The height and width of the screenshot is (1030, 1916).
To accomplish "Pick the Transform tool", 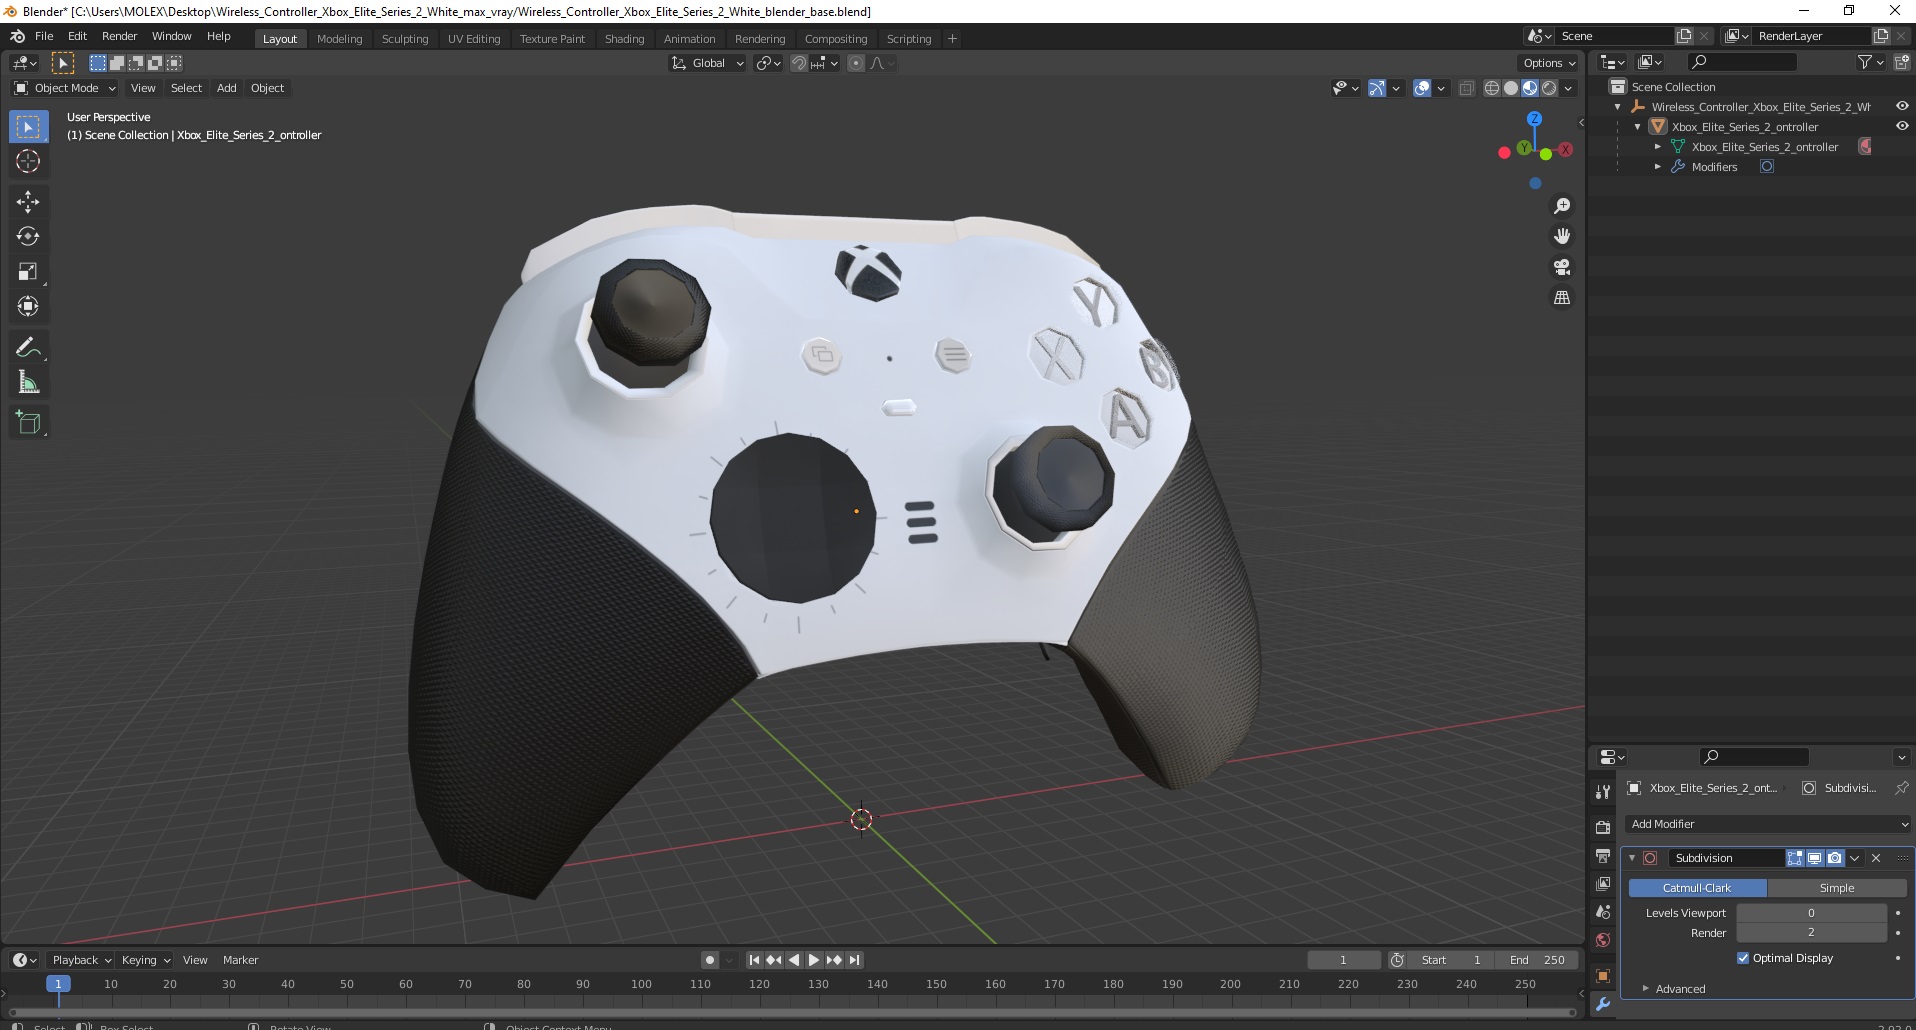I will click(x=28, y=306).
